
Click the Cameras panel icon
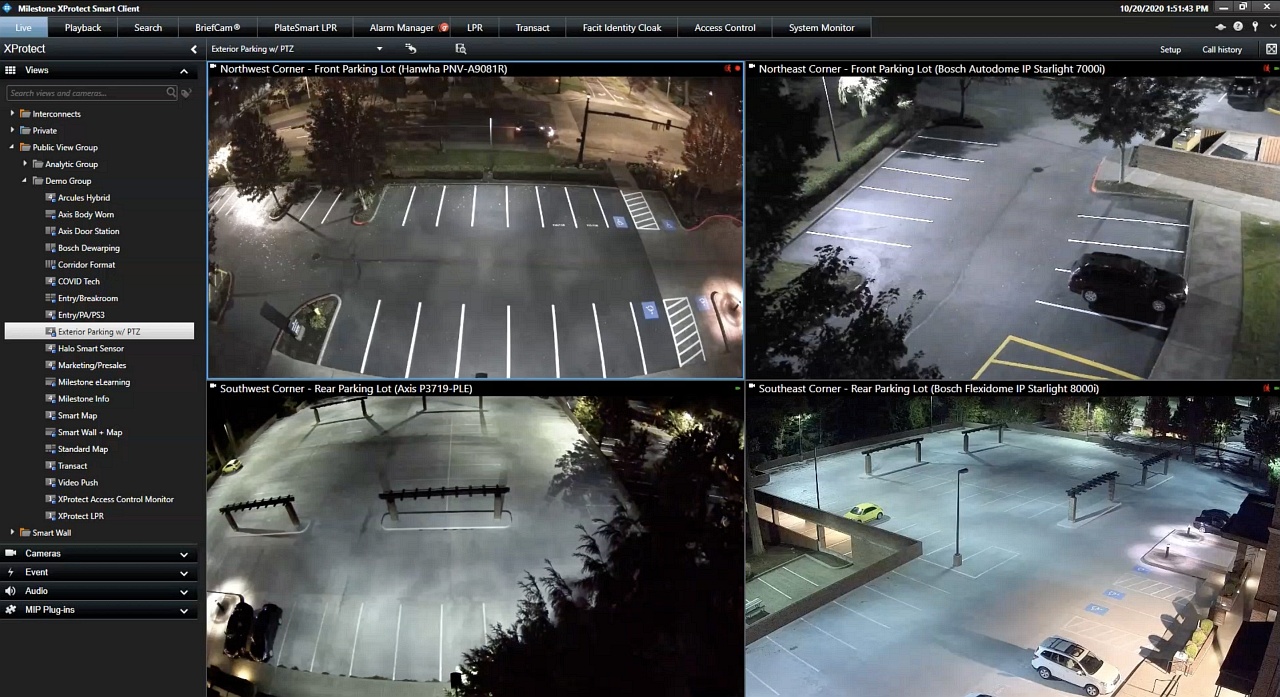[x=11, y=553]
